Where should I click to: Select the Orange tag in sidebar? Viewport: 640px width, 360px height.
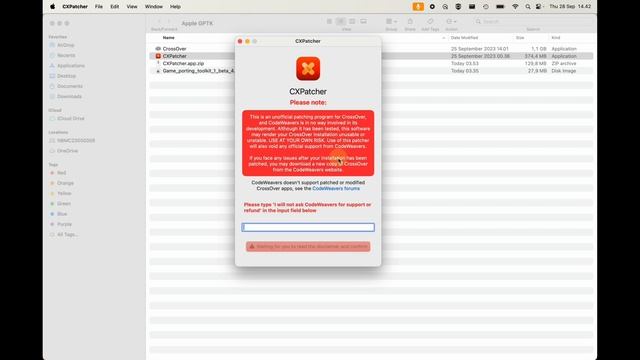[x=65, y=183]
